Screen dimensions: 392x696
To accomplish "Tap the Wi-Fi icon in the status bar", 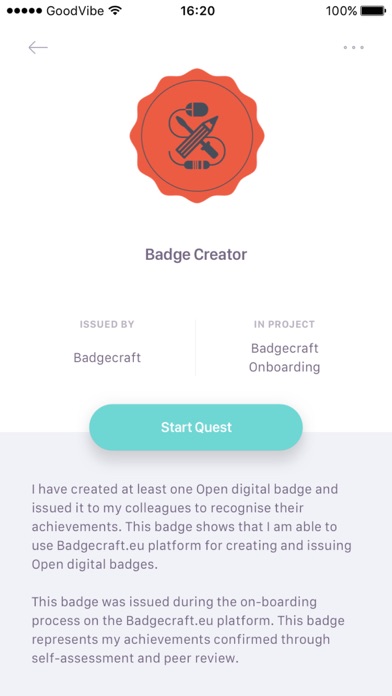I will click(x=115, y=10).
